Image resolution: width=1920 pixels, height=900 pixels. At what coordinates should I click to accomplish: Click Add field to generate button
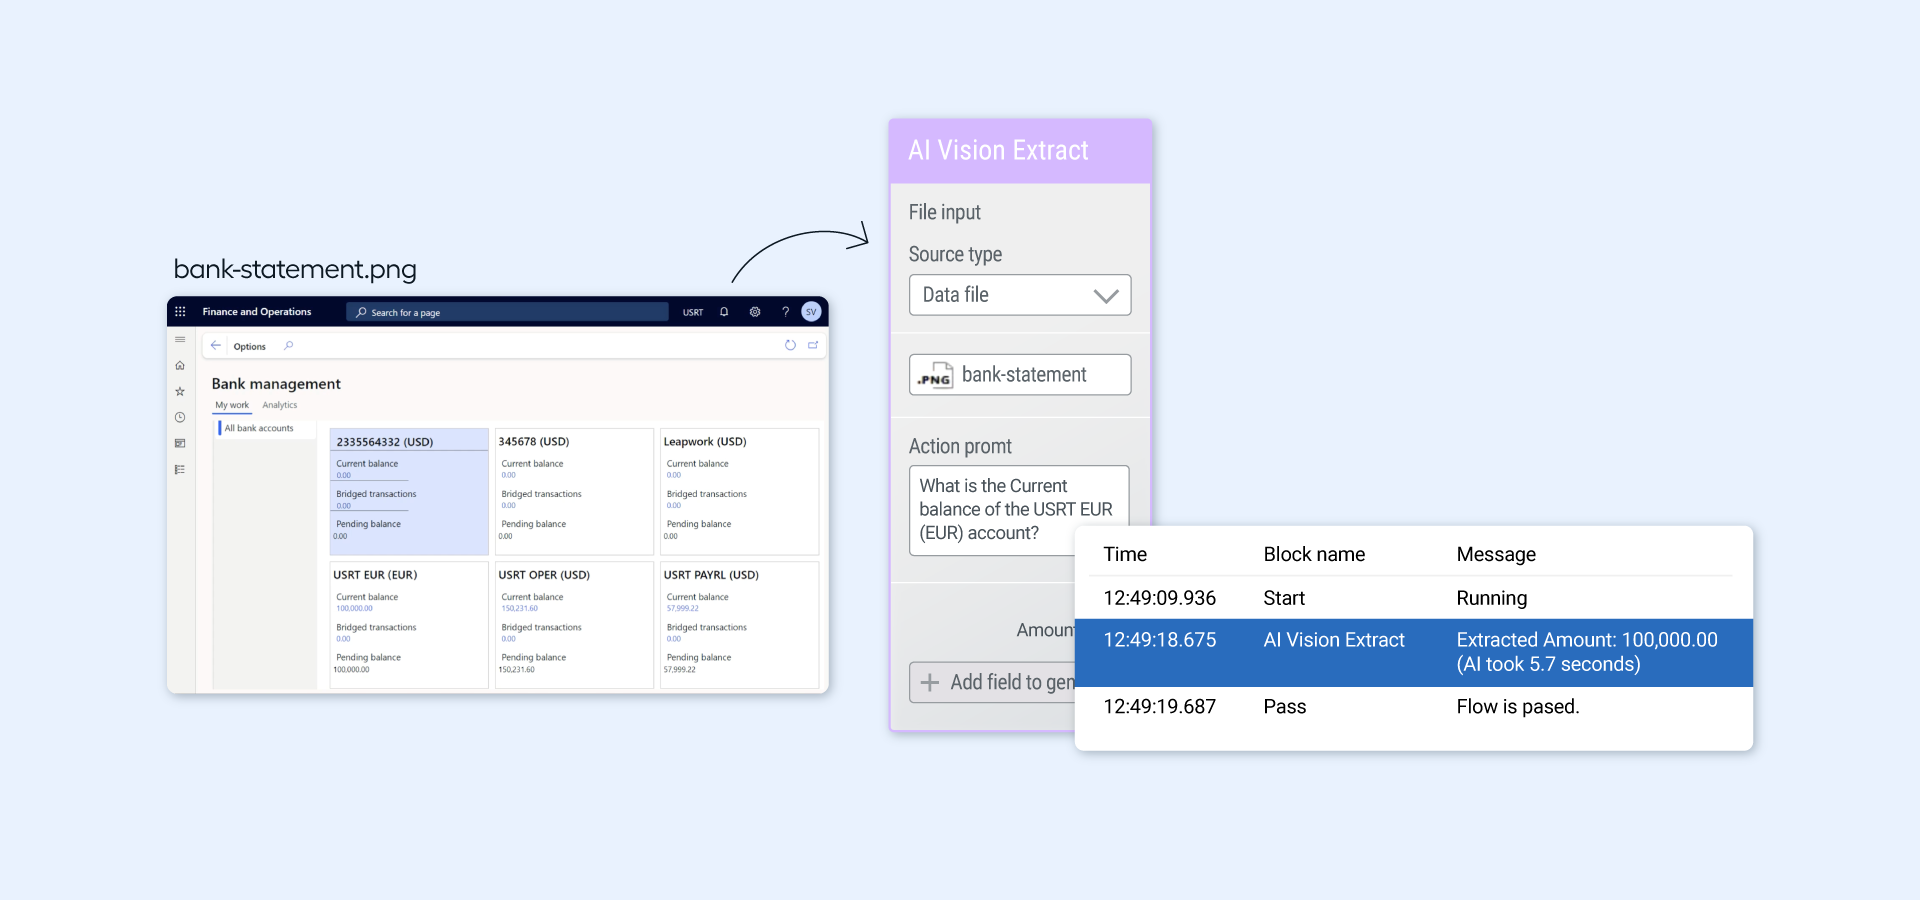click(x=993, y=682)
